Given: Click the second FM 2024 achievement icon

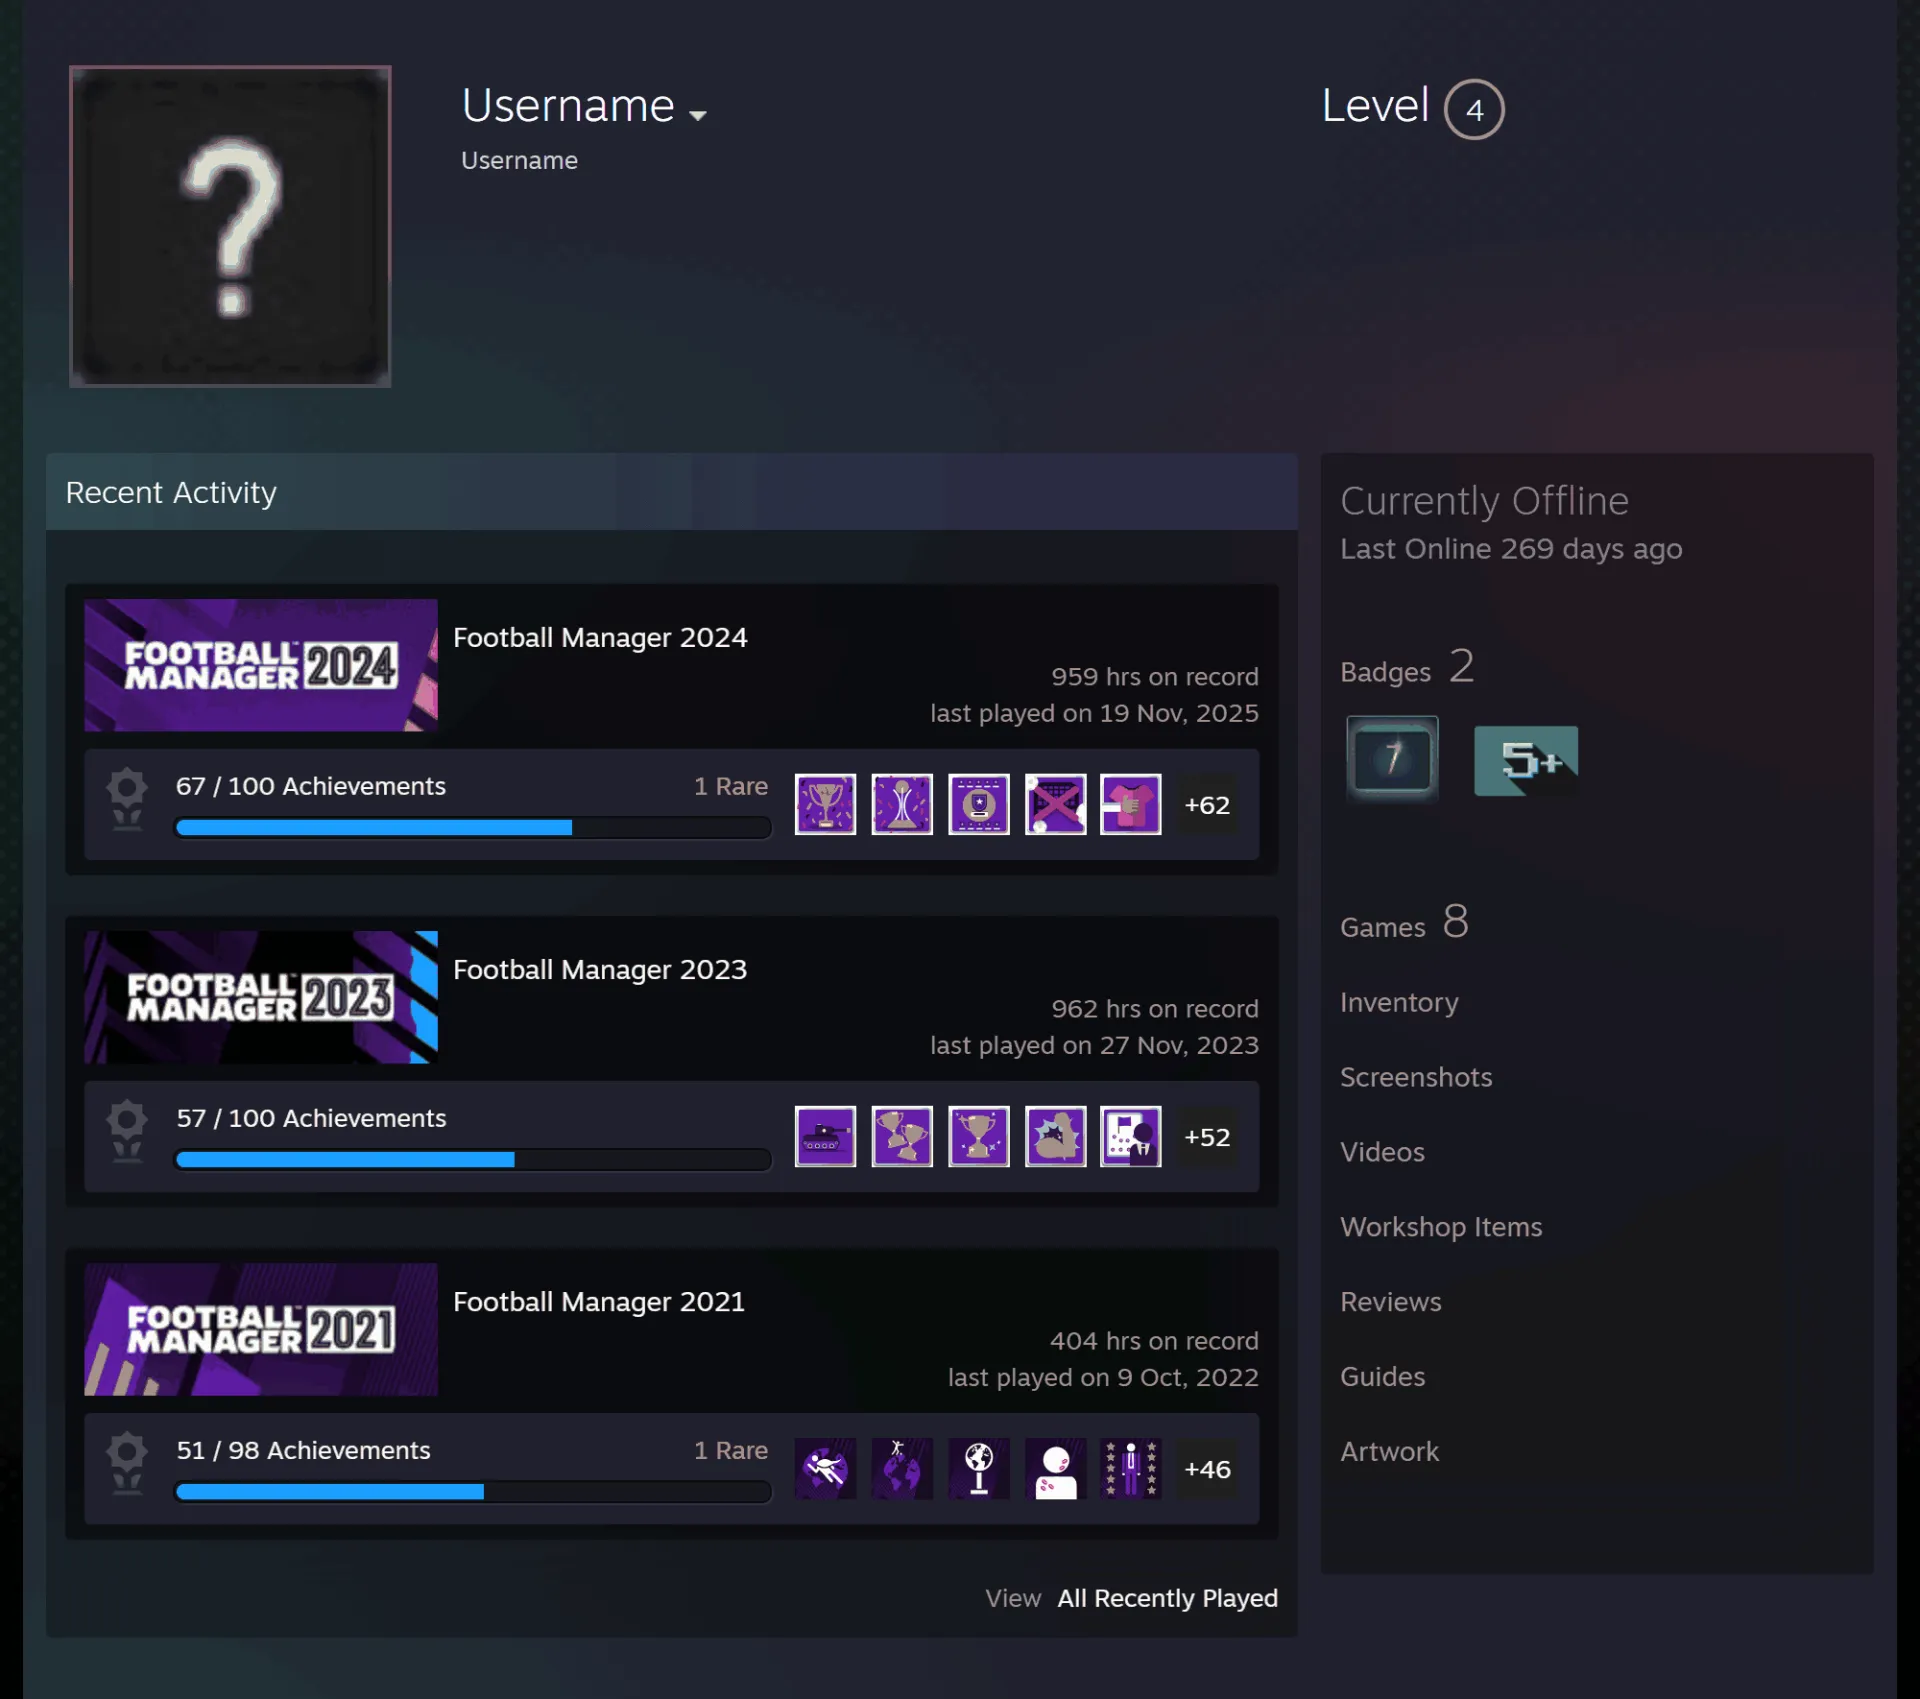Looking at the screenshot, I should coord(902,804).
